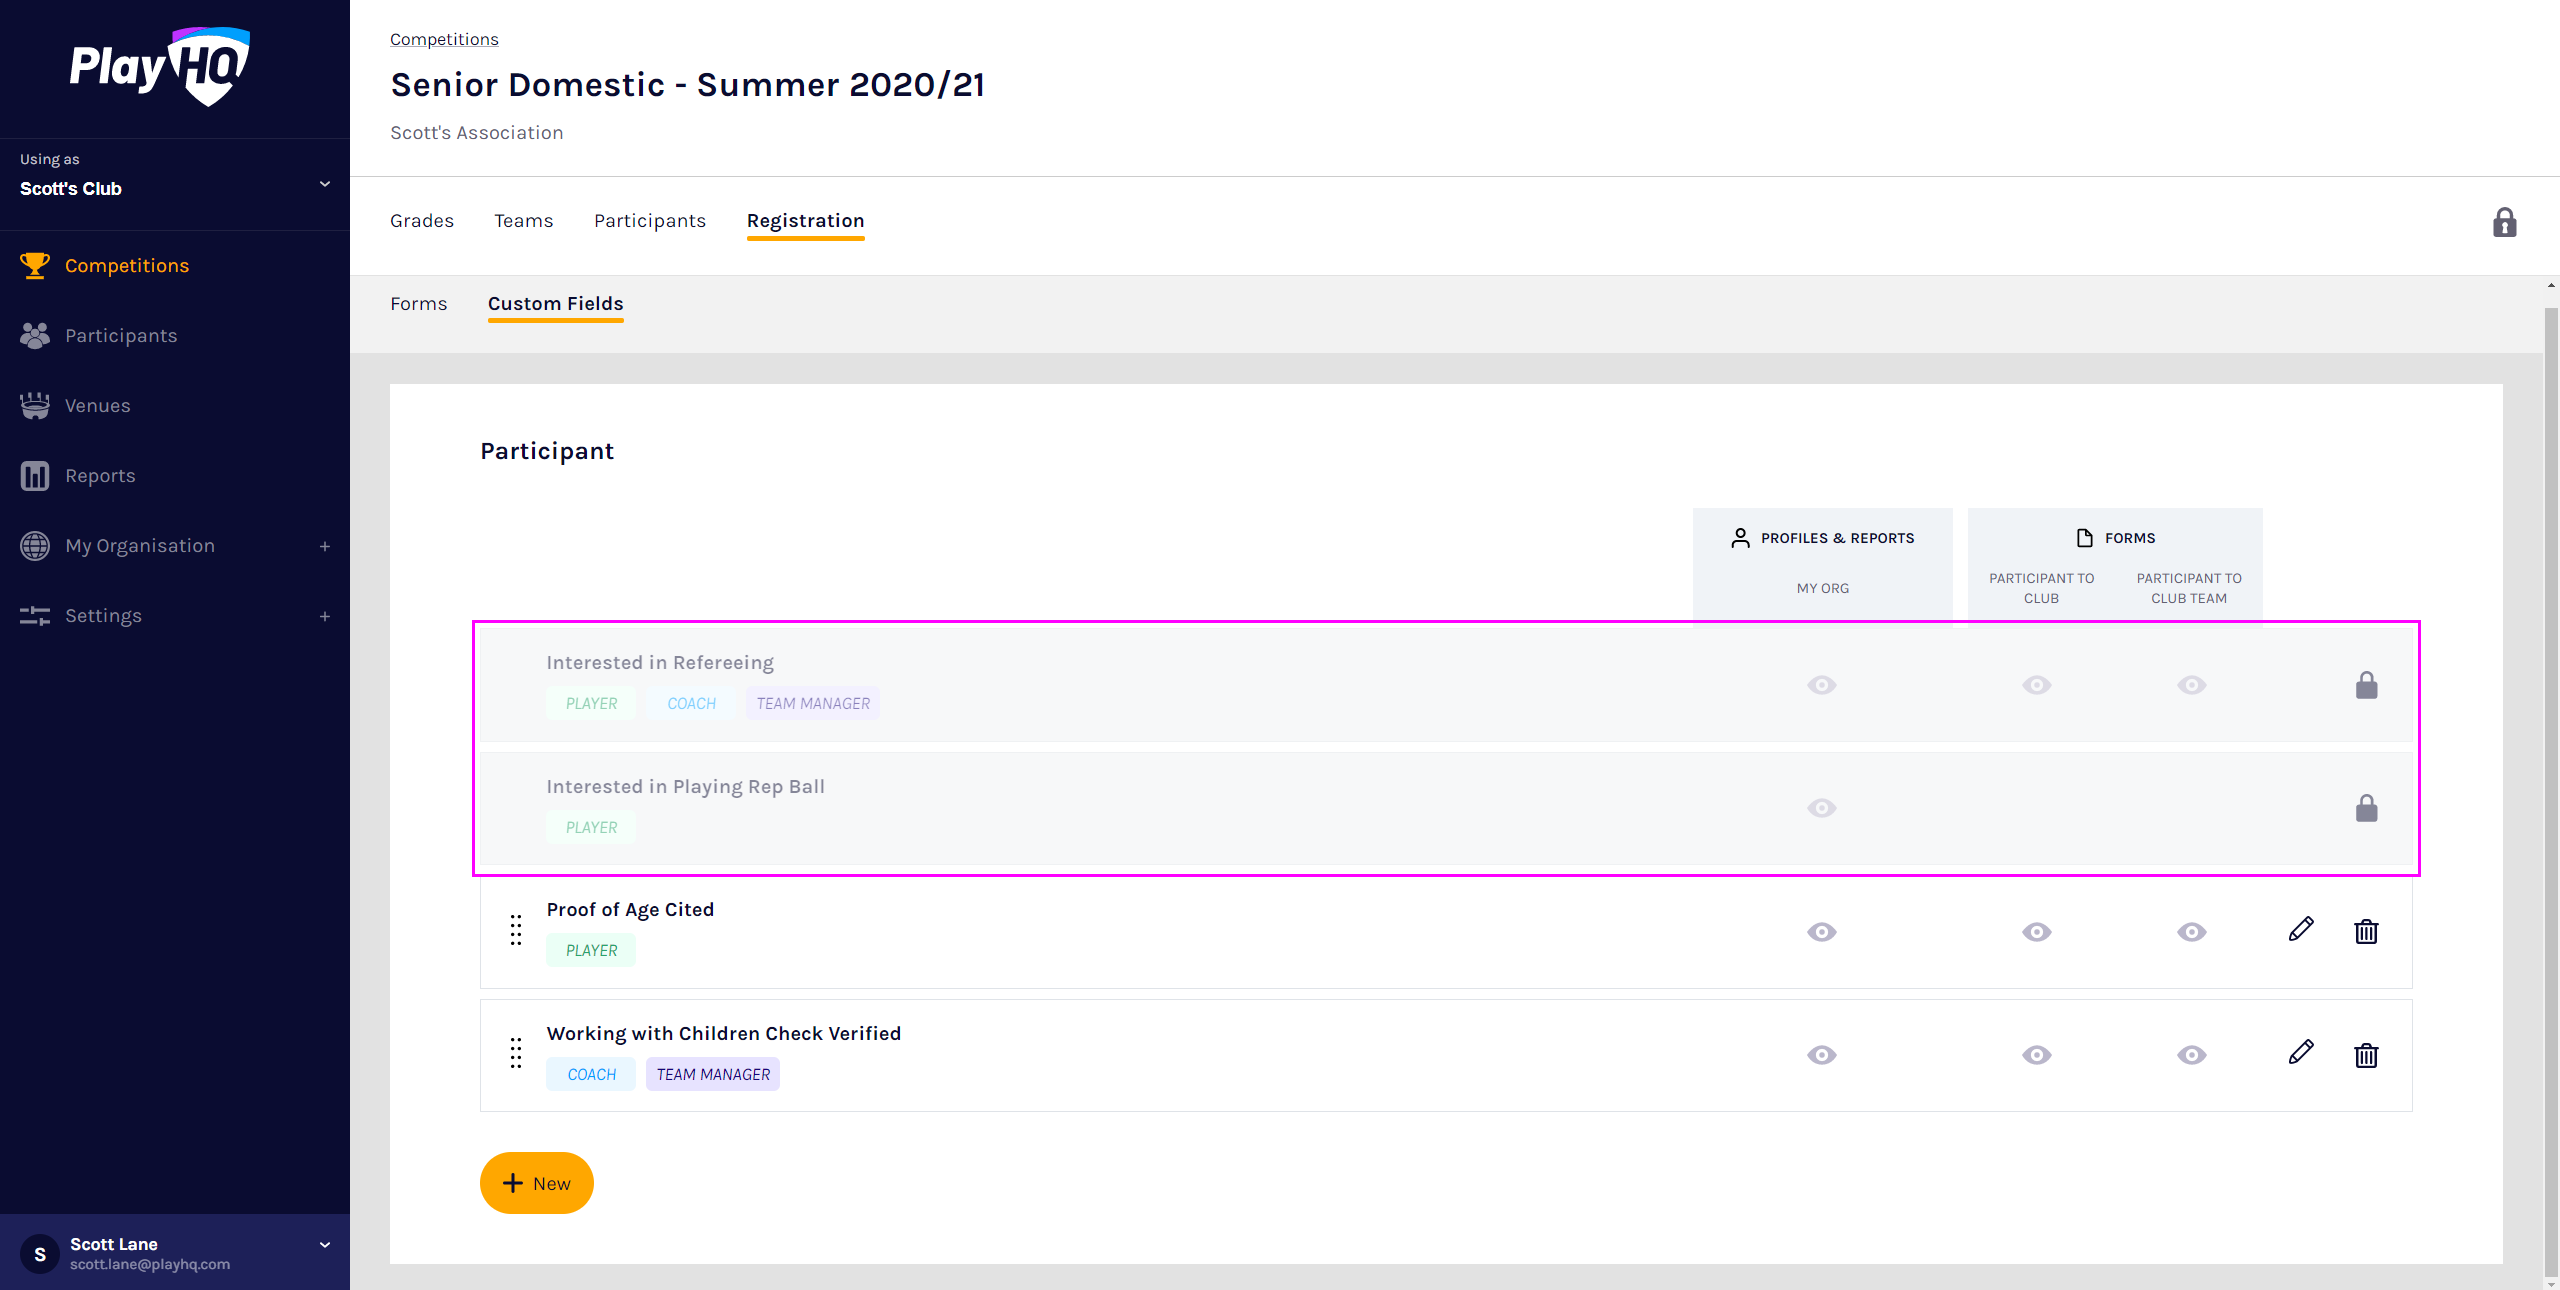Click the lock icon on Interested in Refereeing

pyautogui.click(x=2366, y=685)
